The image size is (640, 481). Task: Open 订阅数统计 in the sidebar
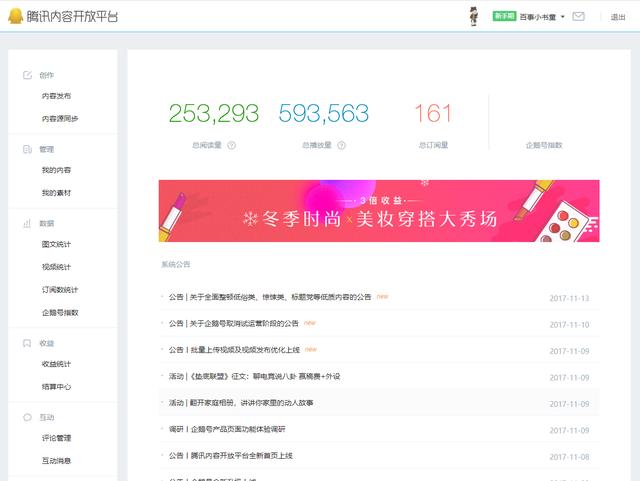point(60,290)
